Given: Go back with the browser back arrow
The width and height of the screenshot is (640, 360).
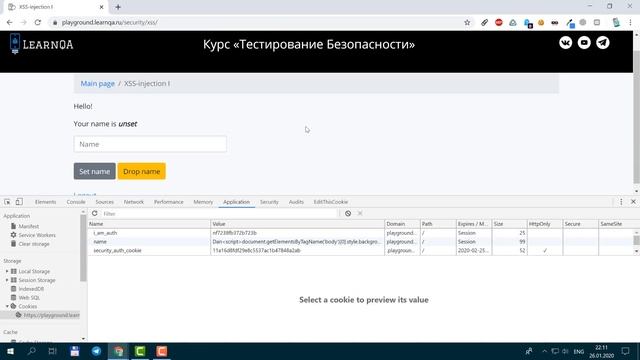Looking at the screenshot, I should [9, 22].
